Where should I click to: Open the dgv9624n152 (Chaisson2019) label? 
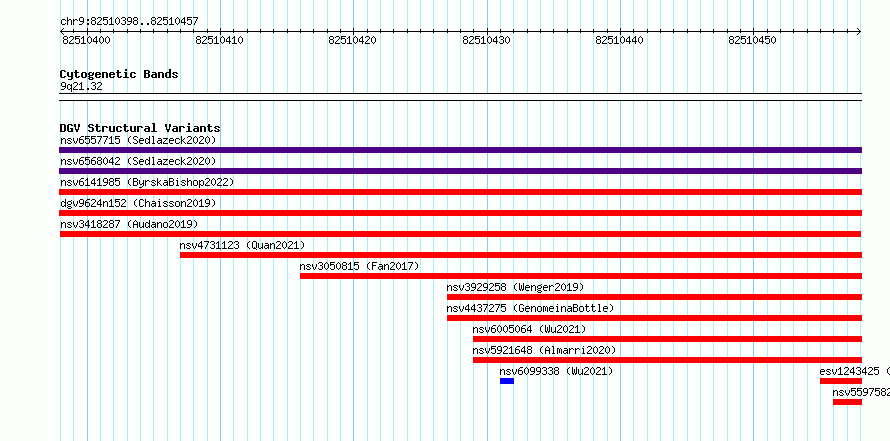(x=138, y=203)
